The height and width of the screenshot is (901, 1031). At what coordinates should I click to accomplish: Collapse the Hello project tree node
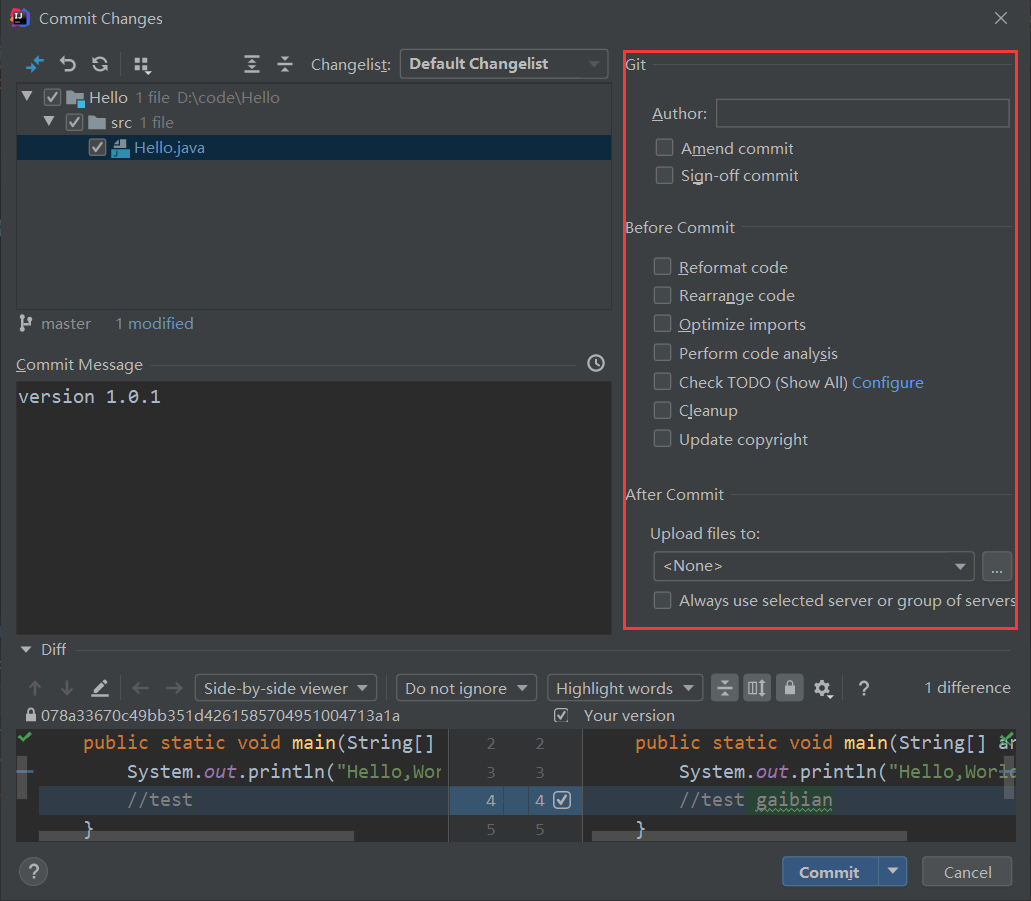pos(27,96)
